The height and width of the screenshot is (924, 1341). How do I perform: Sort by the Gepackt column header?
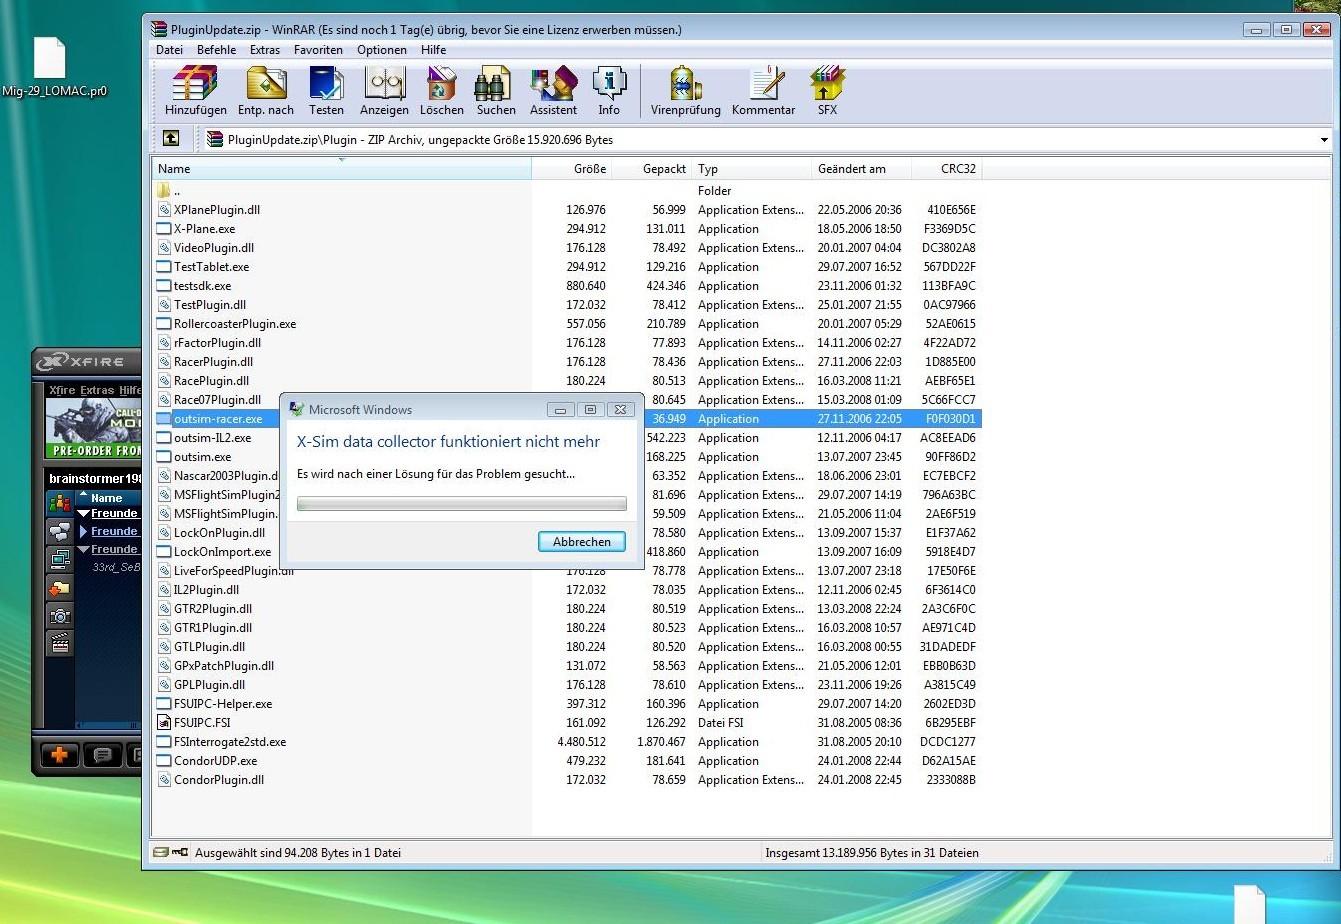651,169
